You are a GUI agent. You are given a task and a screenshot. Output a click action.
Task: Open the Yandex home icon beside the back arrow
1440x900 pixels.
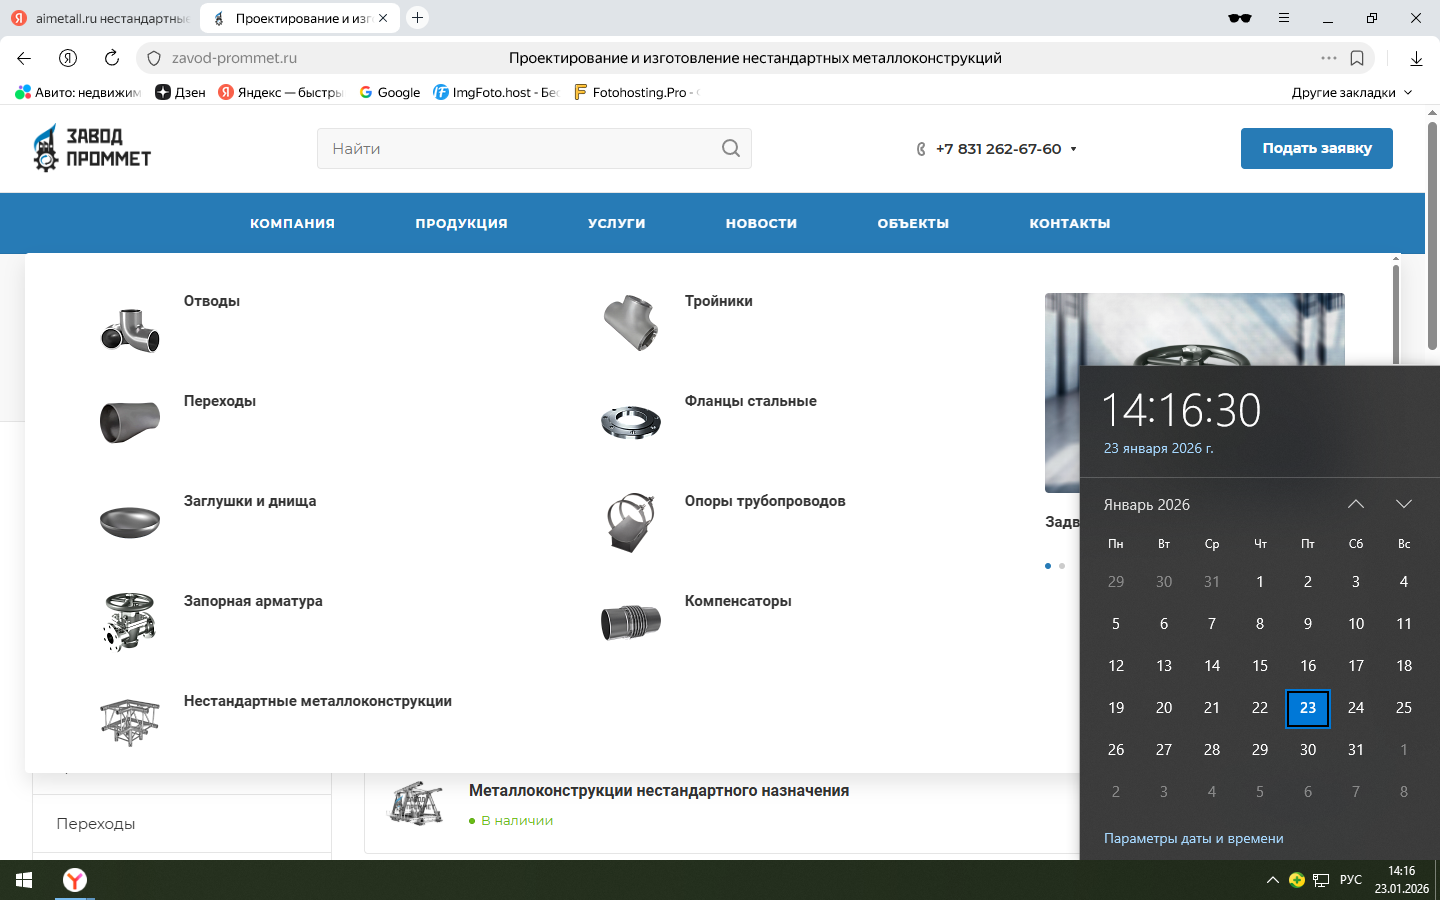tap(68, 58)
